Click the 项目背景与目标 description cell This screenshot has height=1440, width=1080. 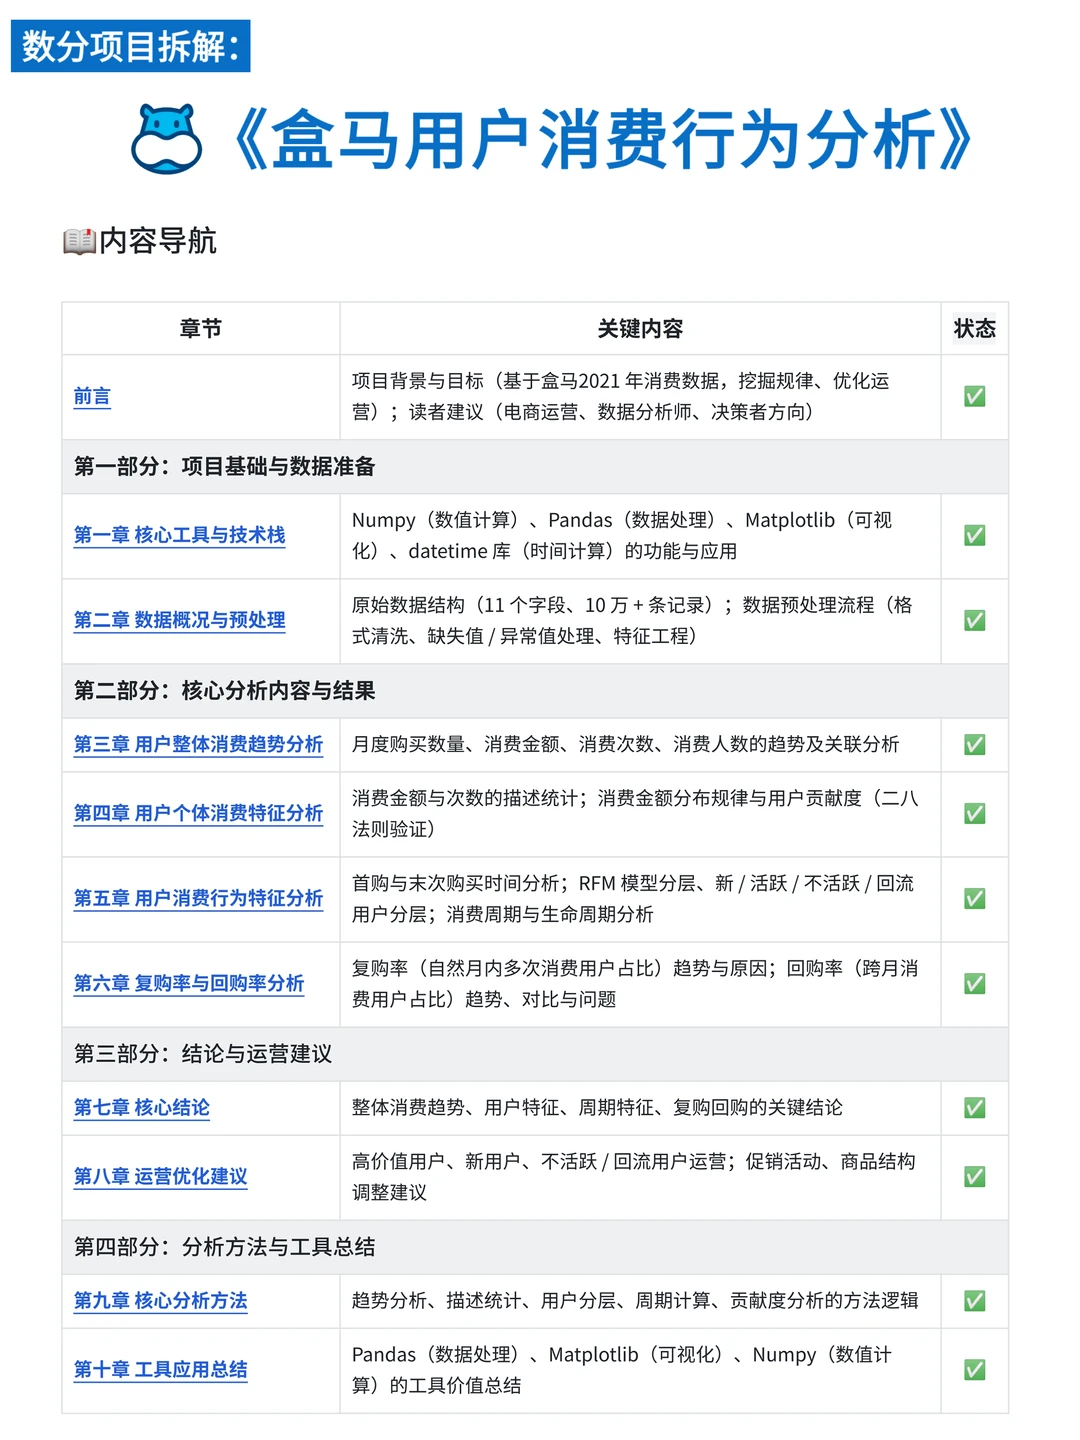(x=640, y=397)
